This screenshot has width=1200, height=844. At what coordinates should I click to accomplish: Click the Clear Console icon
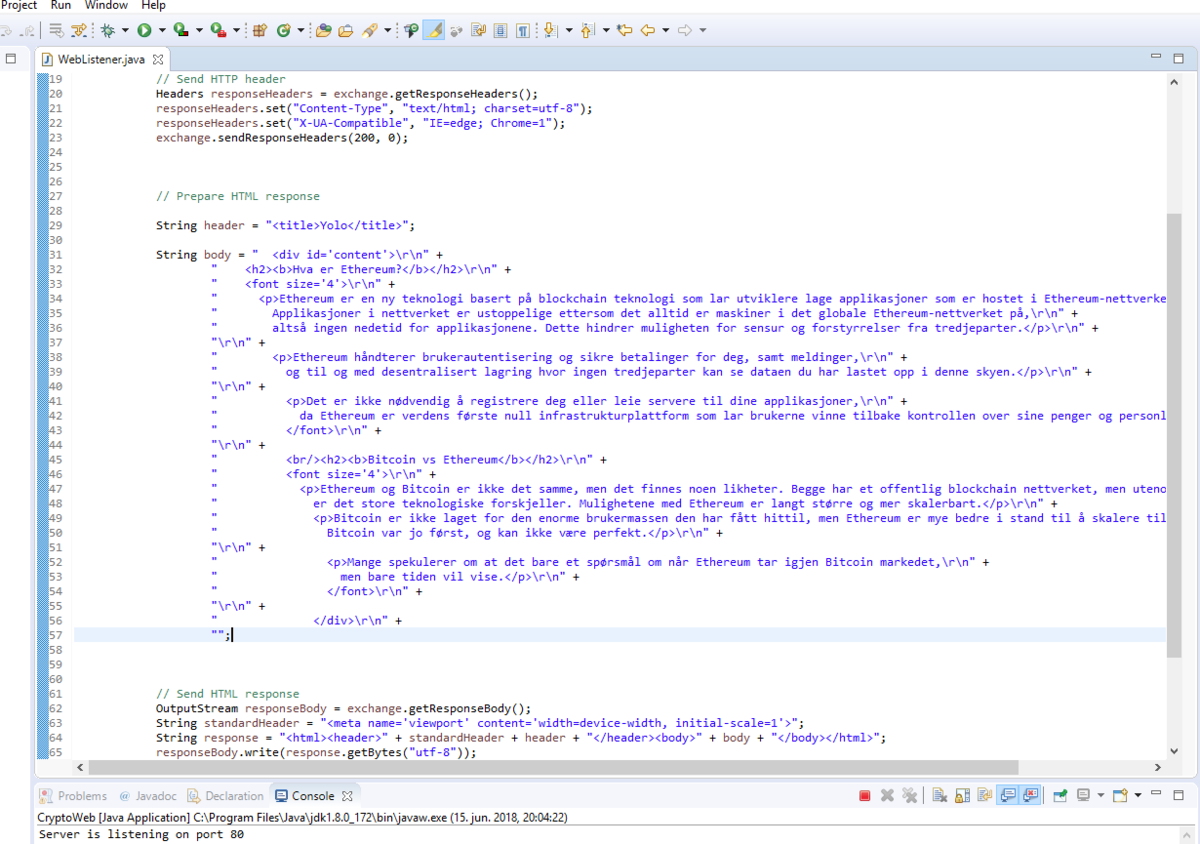[x=940, y=796]
